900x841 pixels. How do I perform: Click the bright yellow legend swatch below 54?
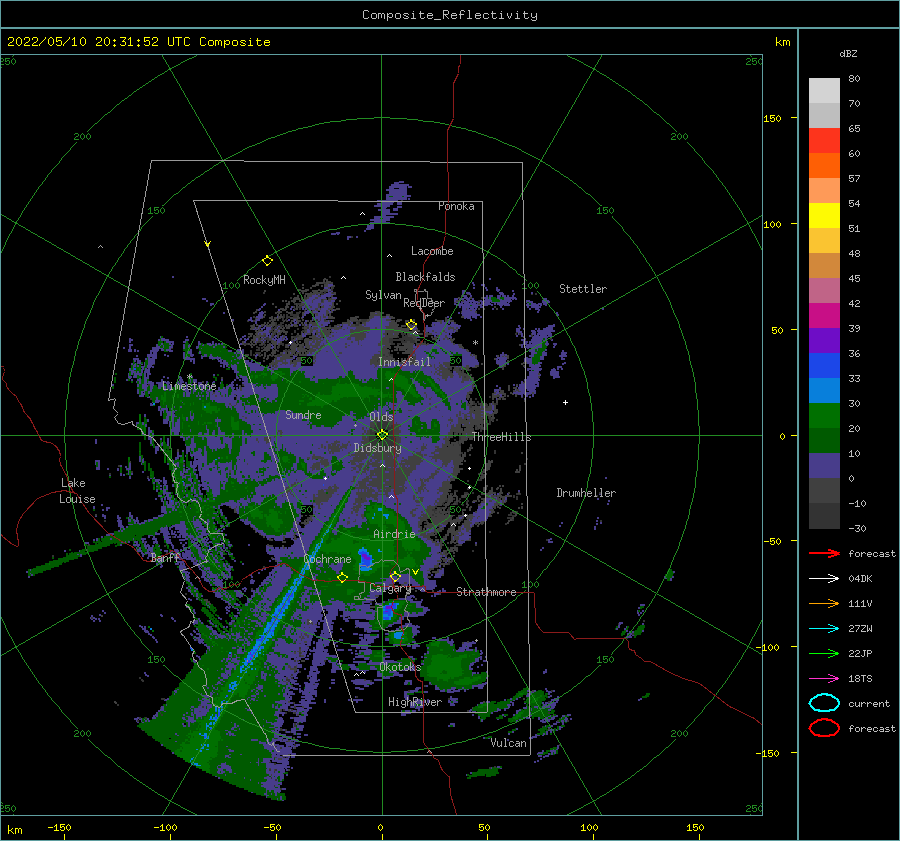point(824,216)
